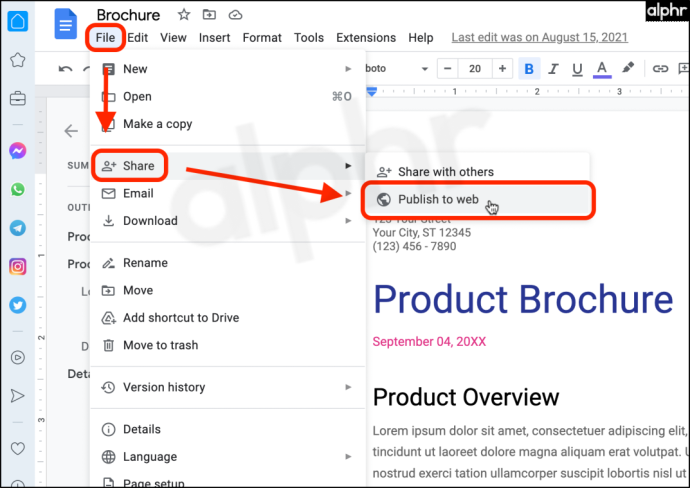This screenshot has height=488, width=690.
Task: Open WhatsApp in the sidebar
Action: tap(18, 190)
